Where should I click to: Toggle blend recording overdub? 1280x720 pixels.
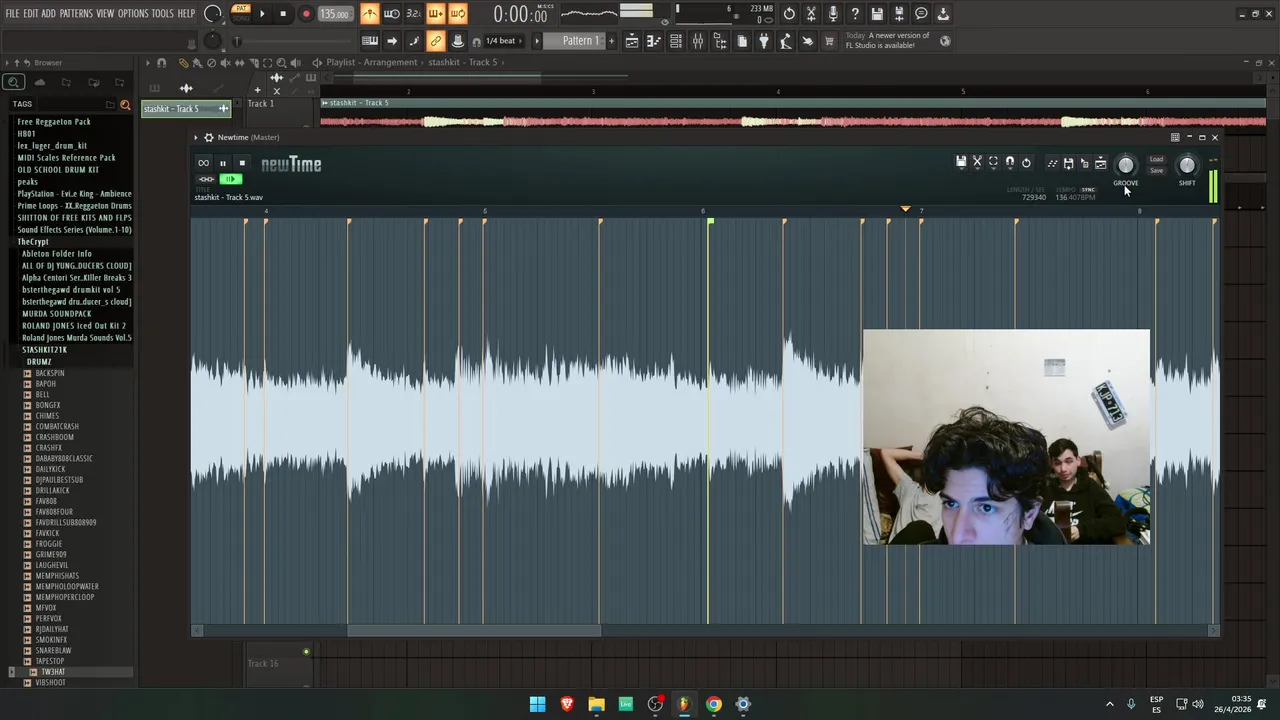point(435,14)
